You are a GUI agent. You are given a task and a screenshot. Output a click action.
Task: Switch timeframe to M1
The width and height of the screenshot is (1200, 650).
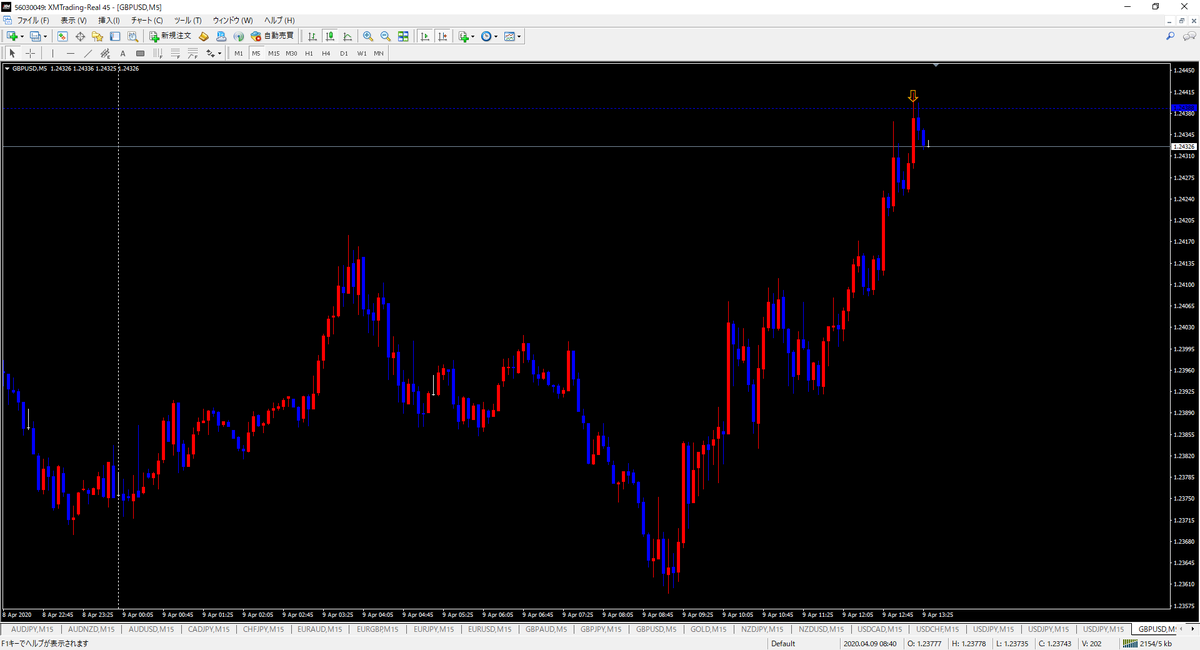pos(239,53)
